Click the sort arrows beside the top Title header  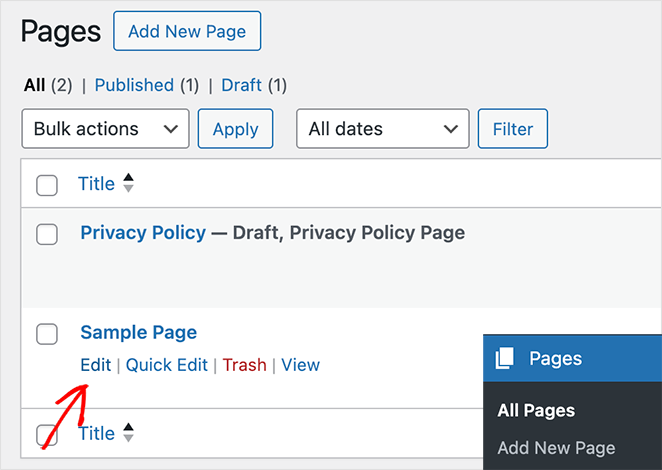coord(128,184)
